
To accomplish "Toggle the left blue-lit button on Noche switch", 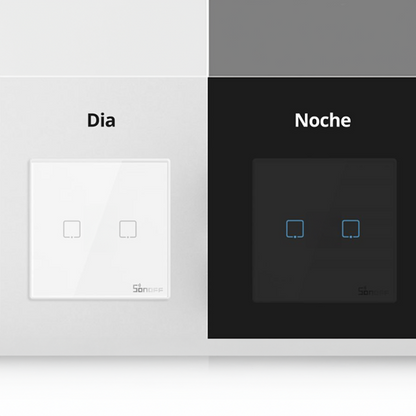I will (x=295, y=229).
